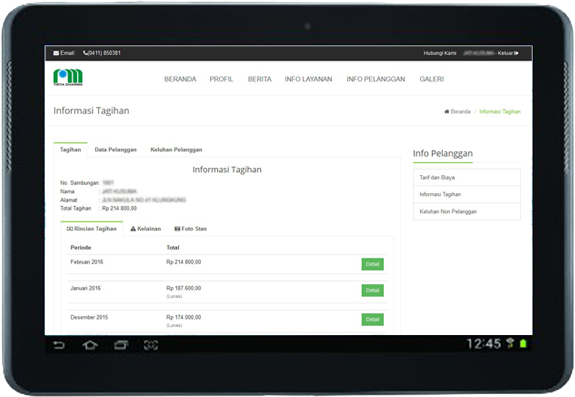Screen dimensions: 575x397
Task: Open Tarif dan Biaya sidebar link
Action: [466, 177]
